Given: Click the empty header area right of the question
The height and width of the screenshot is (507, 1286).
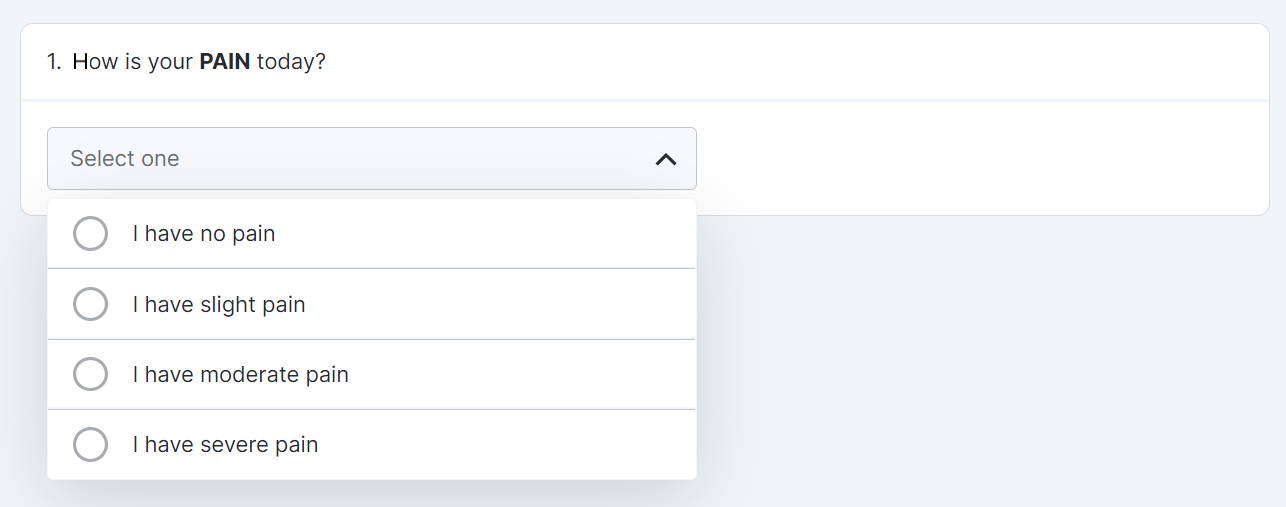Looking at the screenshot, I should coord(800,62).
